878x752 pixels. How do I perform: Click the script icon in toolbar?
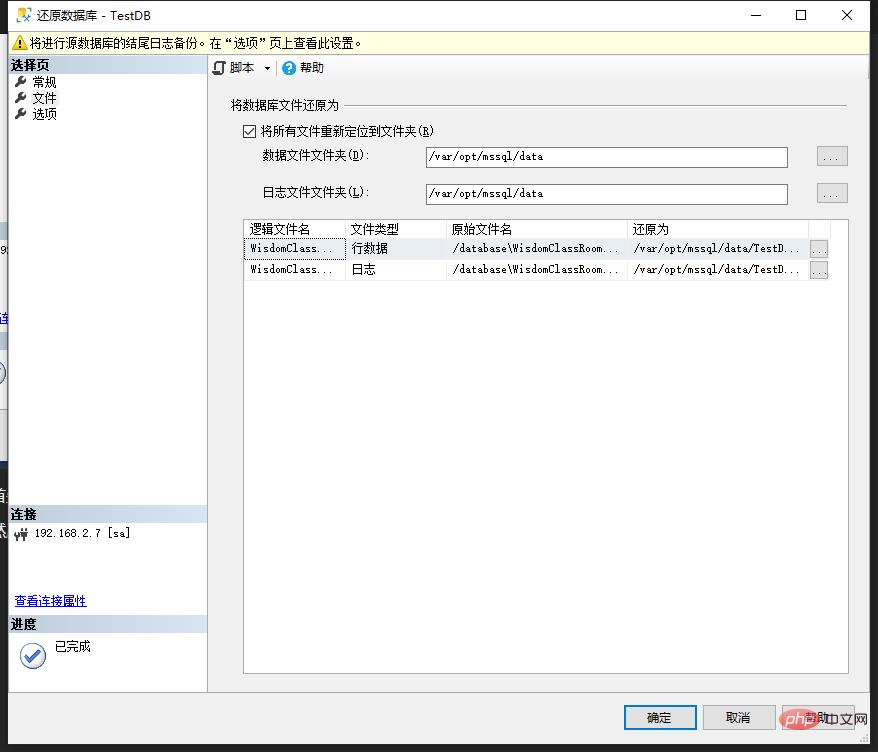coord(219,68)
